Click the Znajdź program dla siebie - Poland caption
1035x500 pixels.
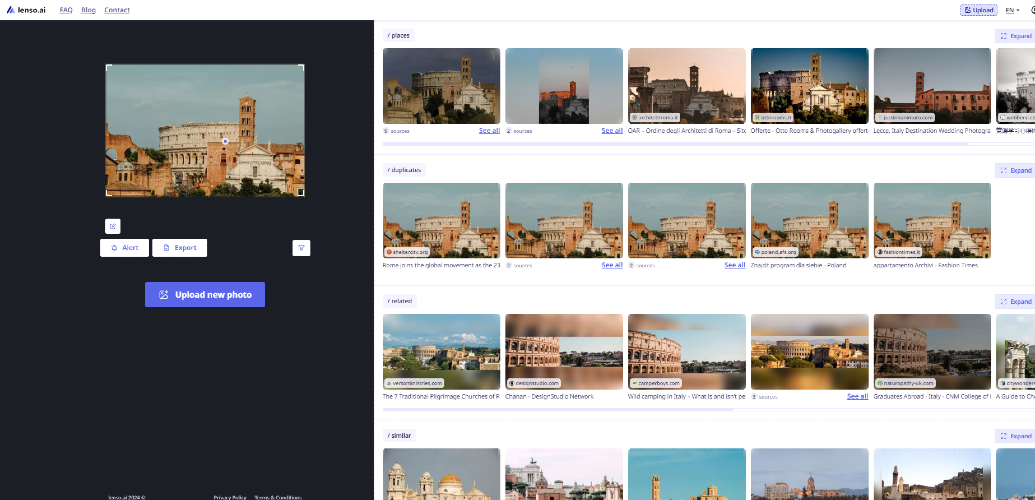coord(799,265)
